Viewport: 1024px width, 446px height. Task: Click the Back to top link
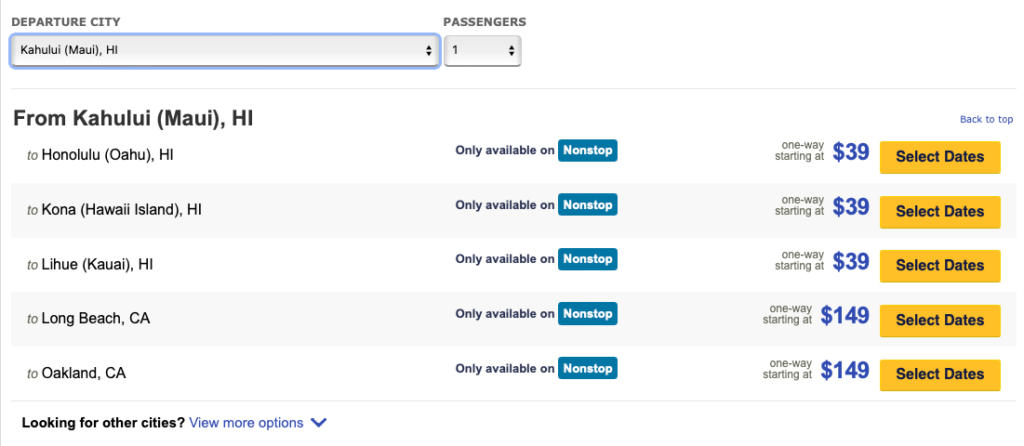[x=986, y=119]
